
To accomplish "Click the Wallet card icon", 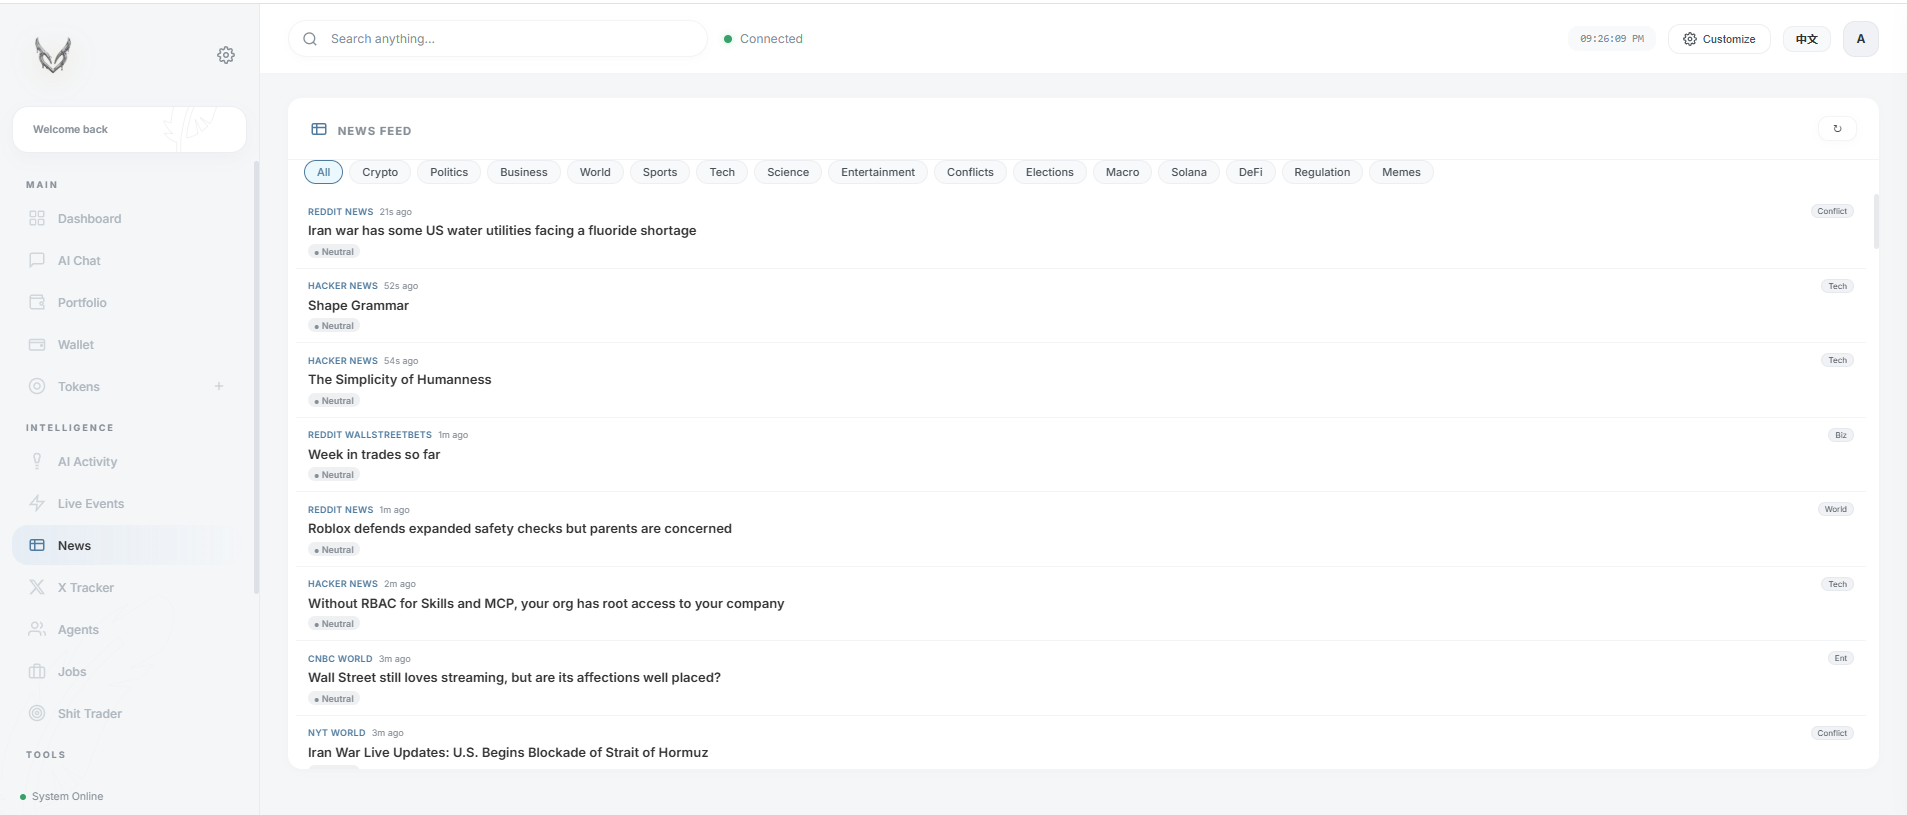I will pos(37,344).
